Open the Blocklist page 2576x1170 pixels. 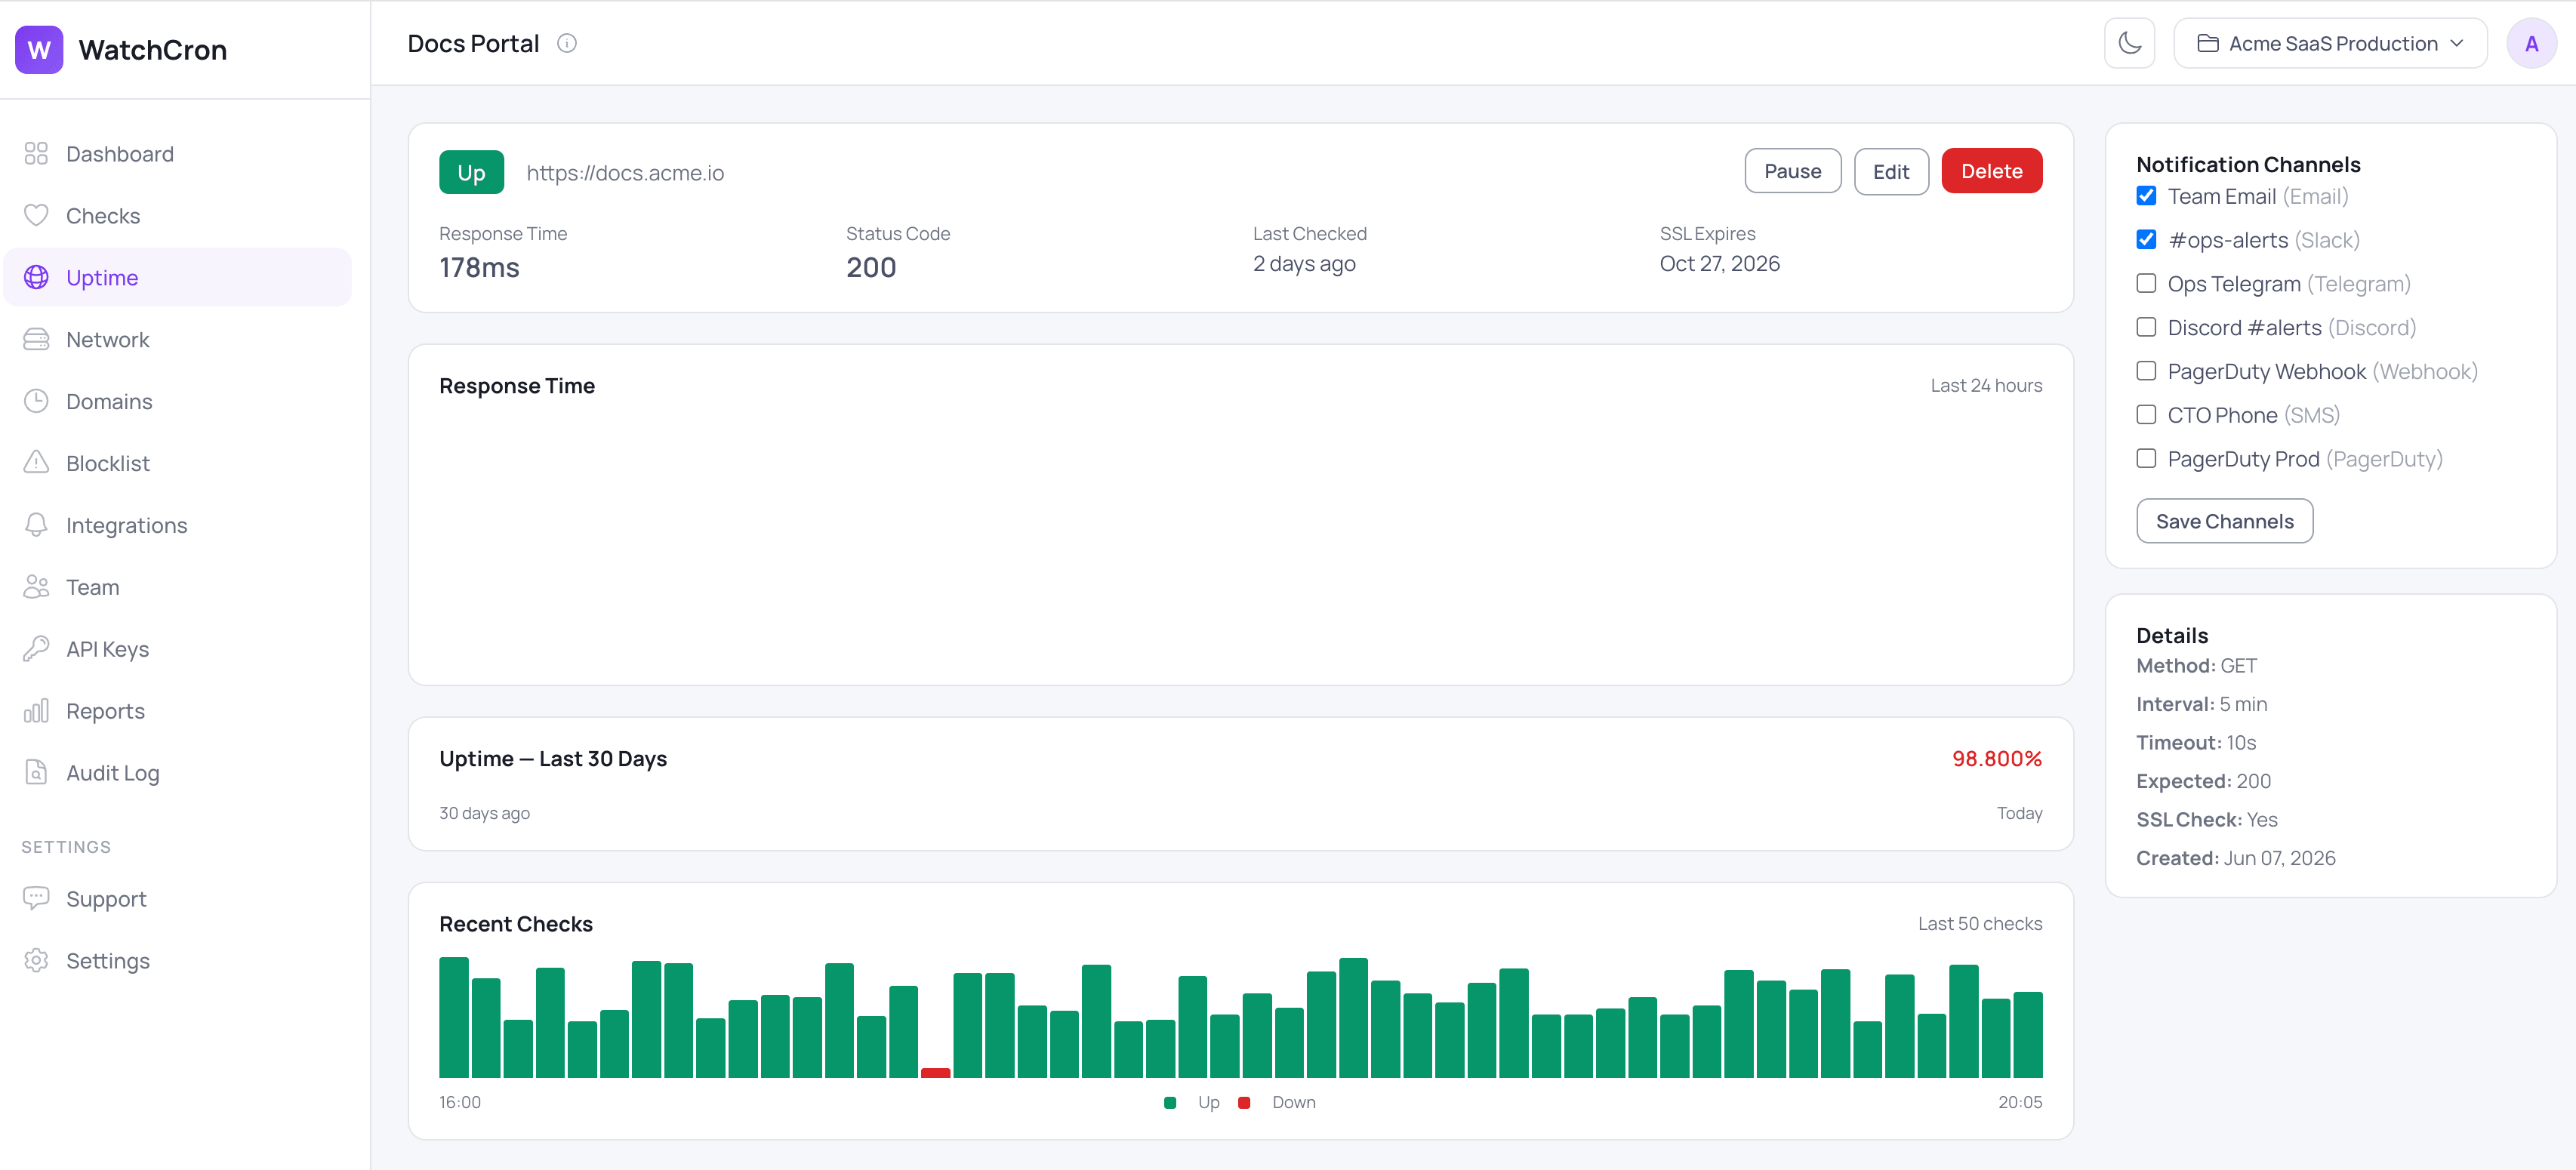pyautogui.click(x=178, y=462)
